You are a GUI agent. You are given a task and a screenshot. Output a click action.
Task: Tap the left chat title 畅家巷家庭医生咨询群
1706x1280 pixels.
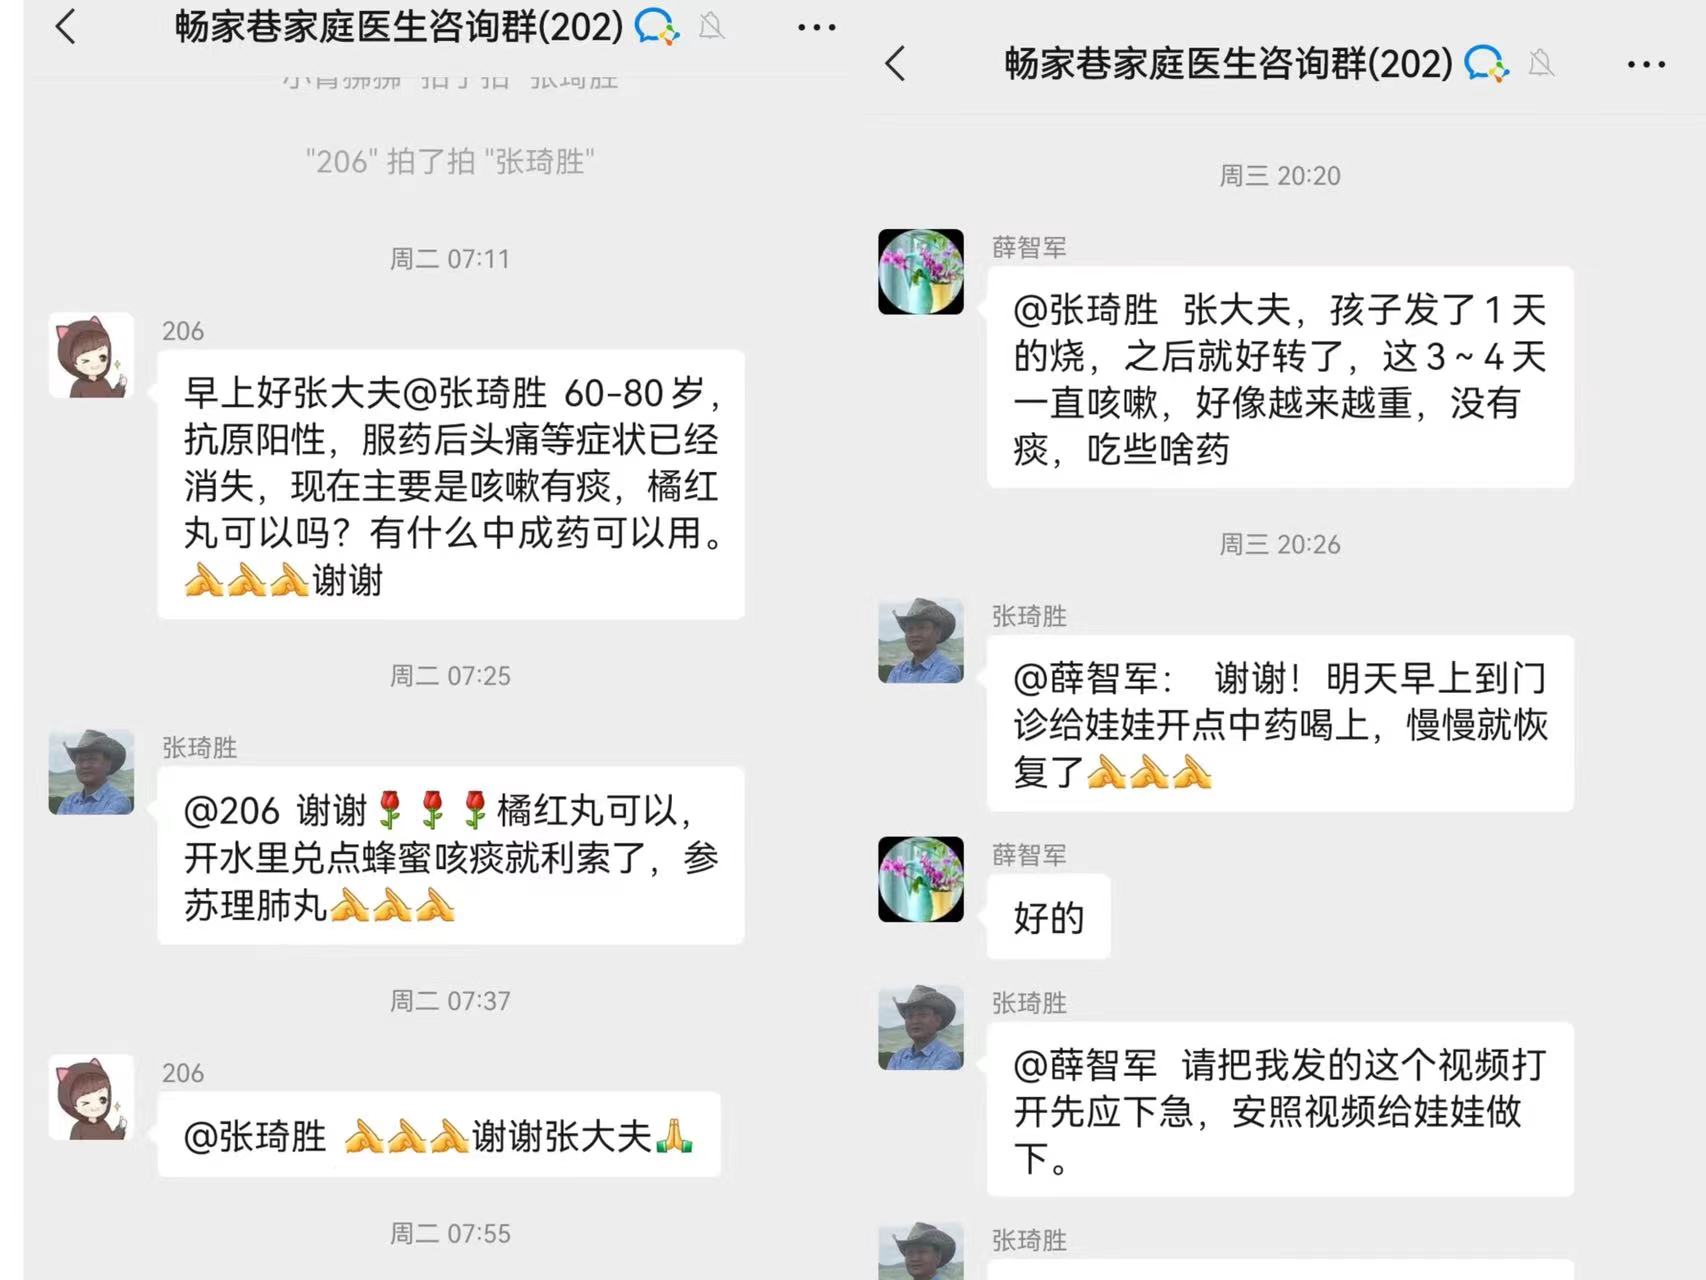[399, 27]
